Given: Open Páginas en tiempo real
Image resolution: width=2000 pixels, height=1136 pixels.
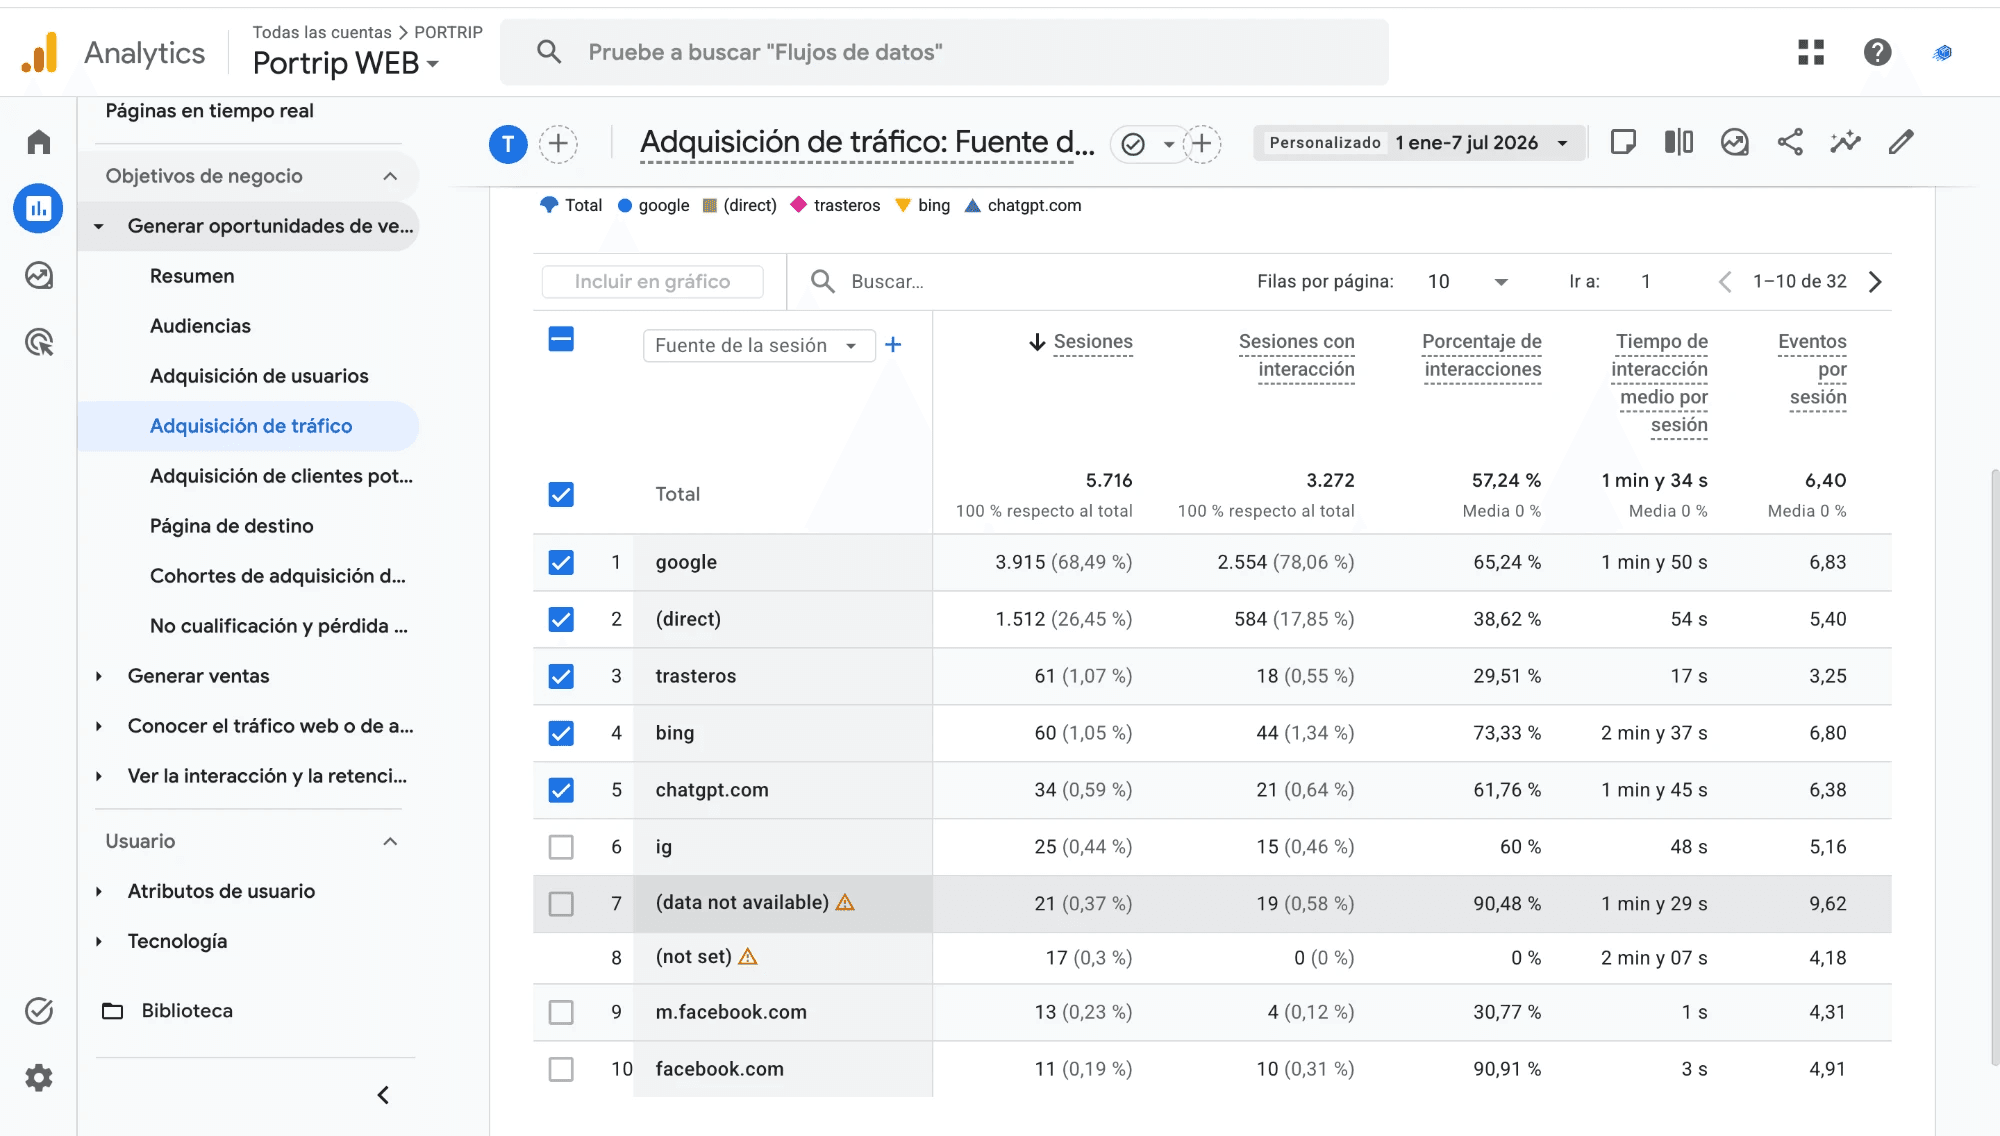Looking at the screenshot, I should [x=209, y=111].
